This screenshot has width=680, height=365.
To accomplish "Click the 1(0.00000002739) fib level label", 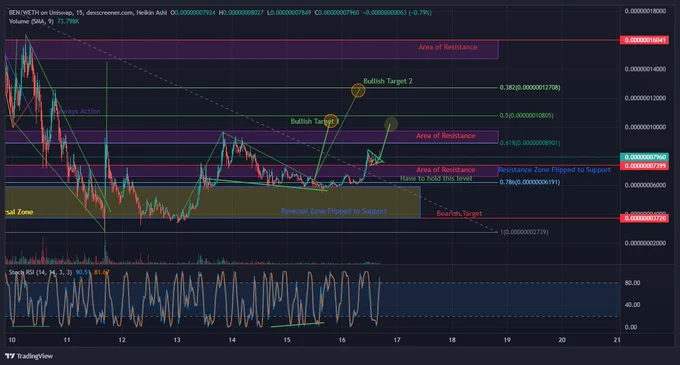I will click(524, 232).
